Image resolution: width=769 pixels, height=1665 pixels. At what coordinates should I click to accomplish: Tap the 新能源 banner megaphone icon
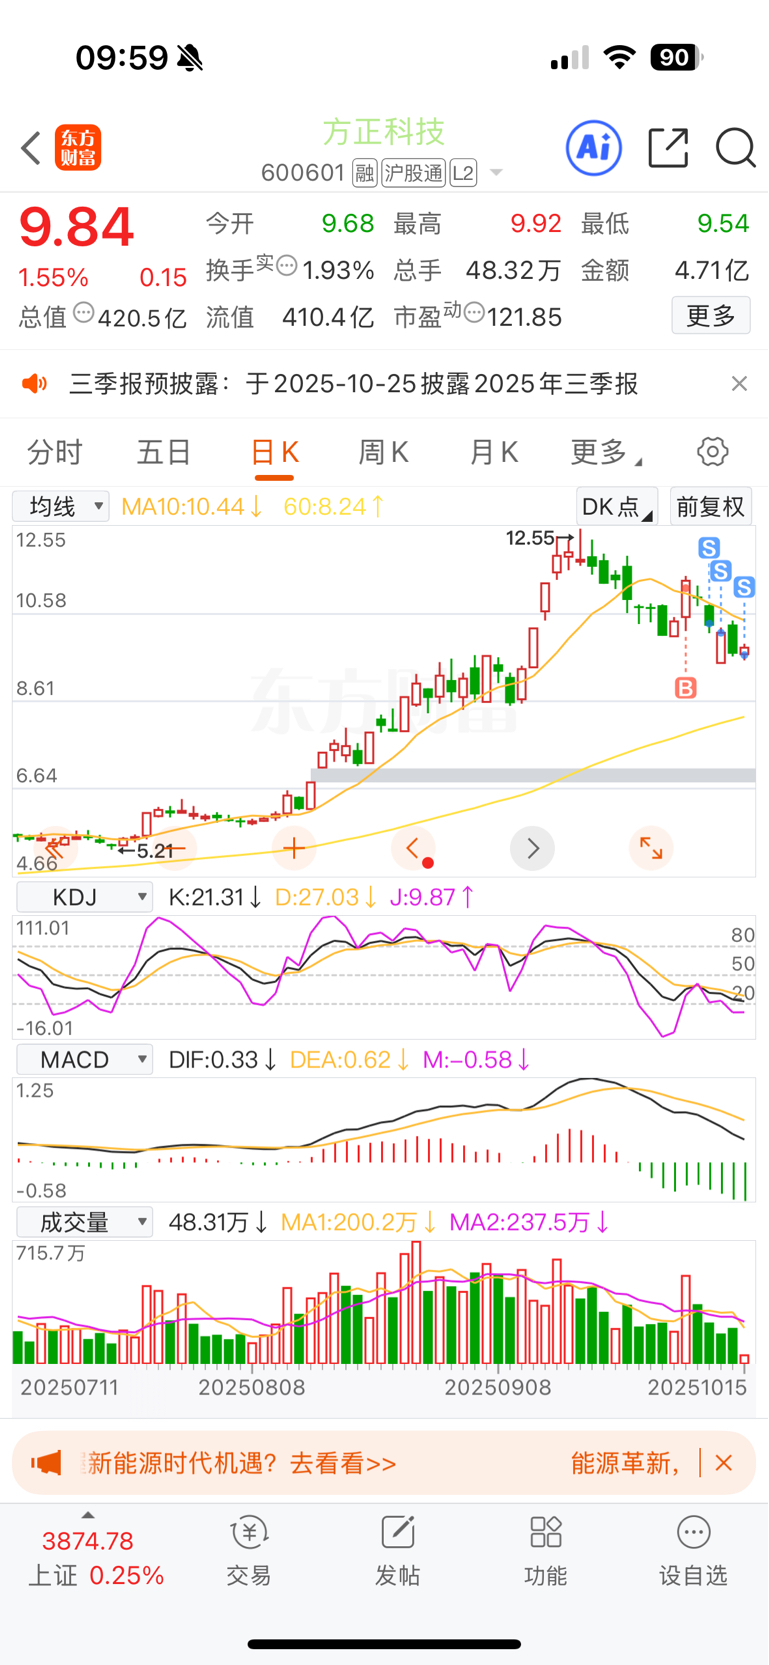pos(46,1463)
